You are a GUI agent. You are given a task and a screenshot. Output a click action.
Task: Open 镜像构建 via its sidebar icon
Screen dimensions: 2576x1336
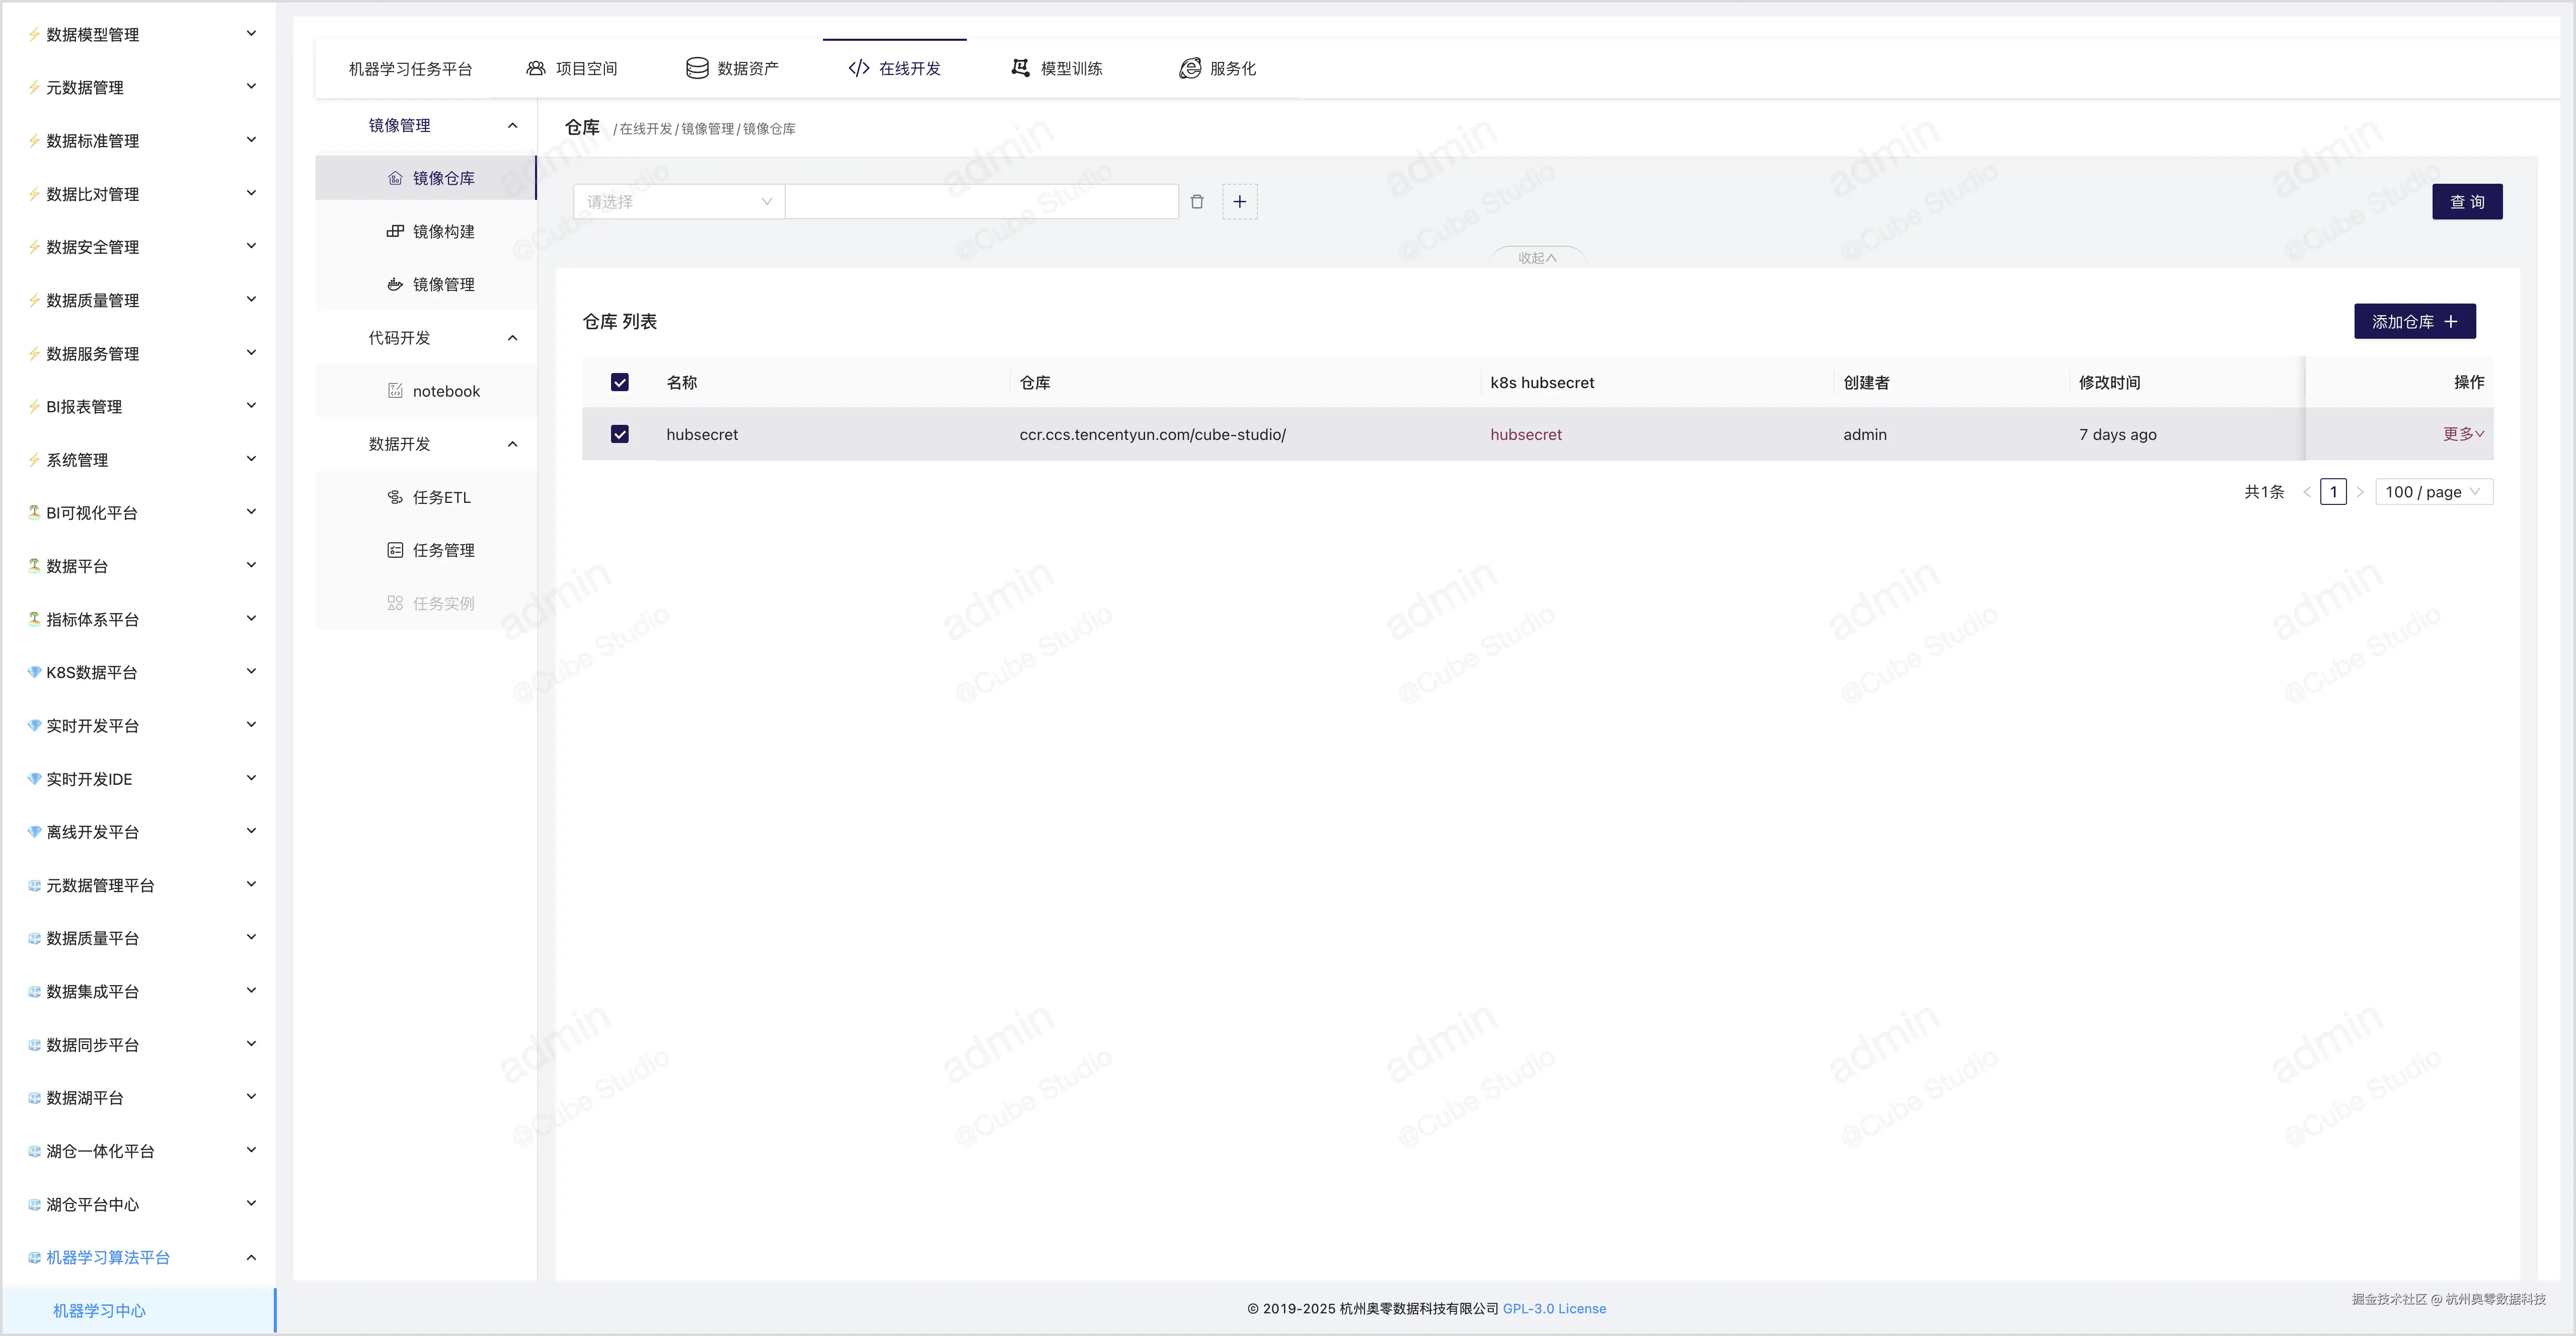(395, 231)
